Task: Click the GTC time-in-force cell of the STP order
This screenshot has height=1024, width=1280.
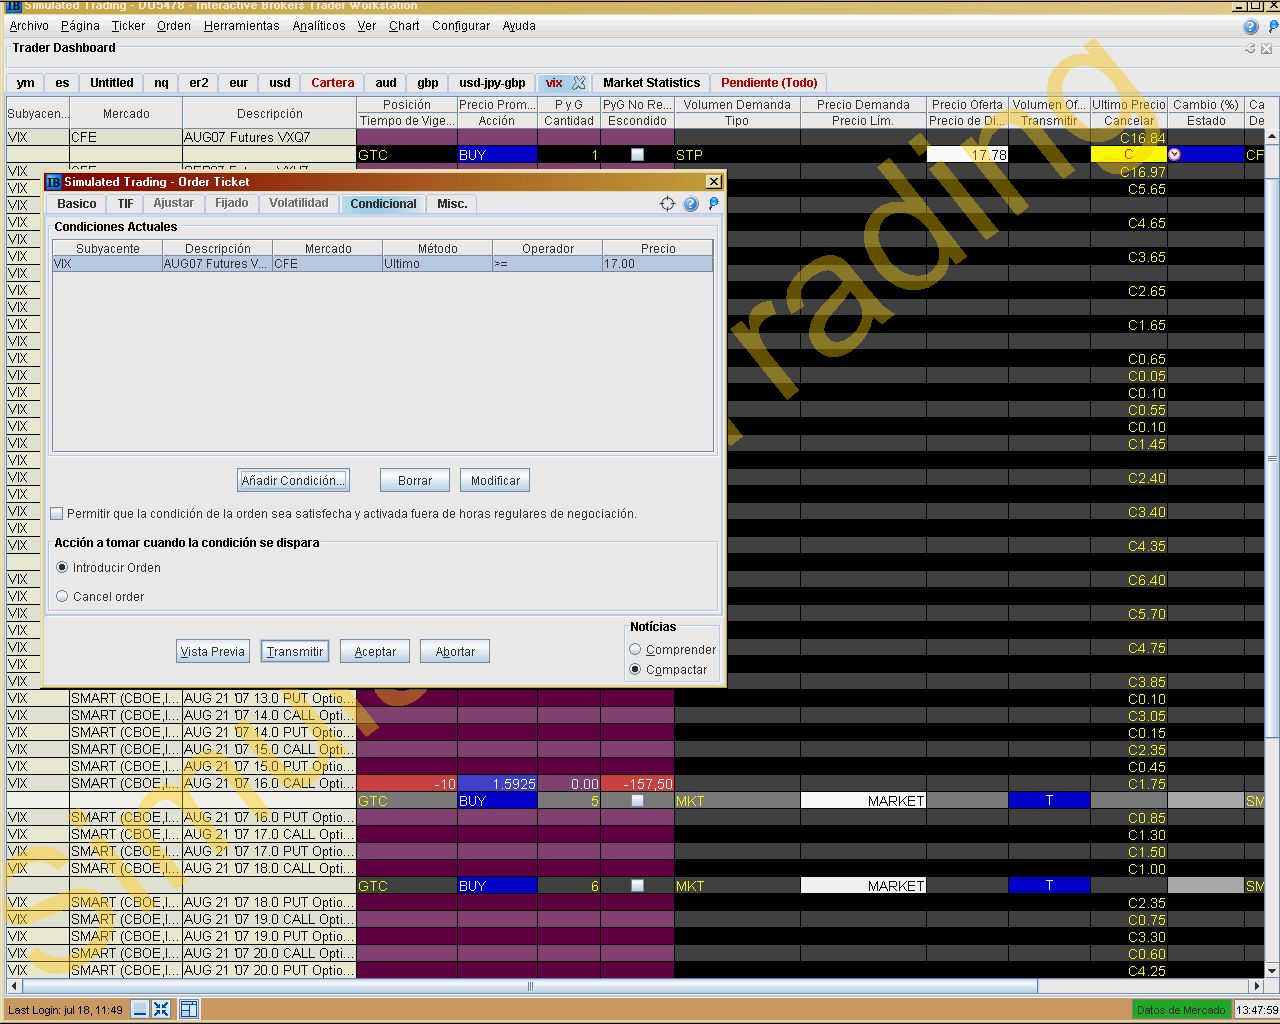Action: (407, 155)
